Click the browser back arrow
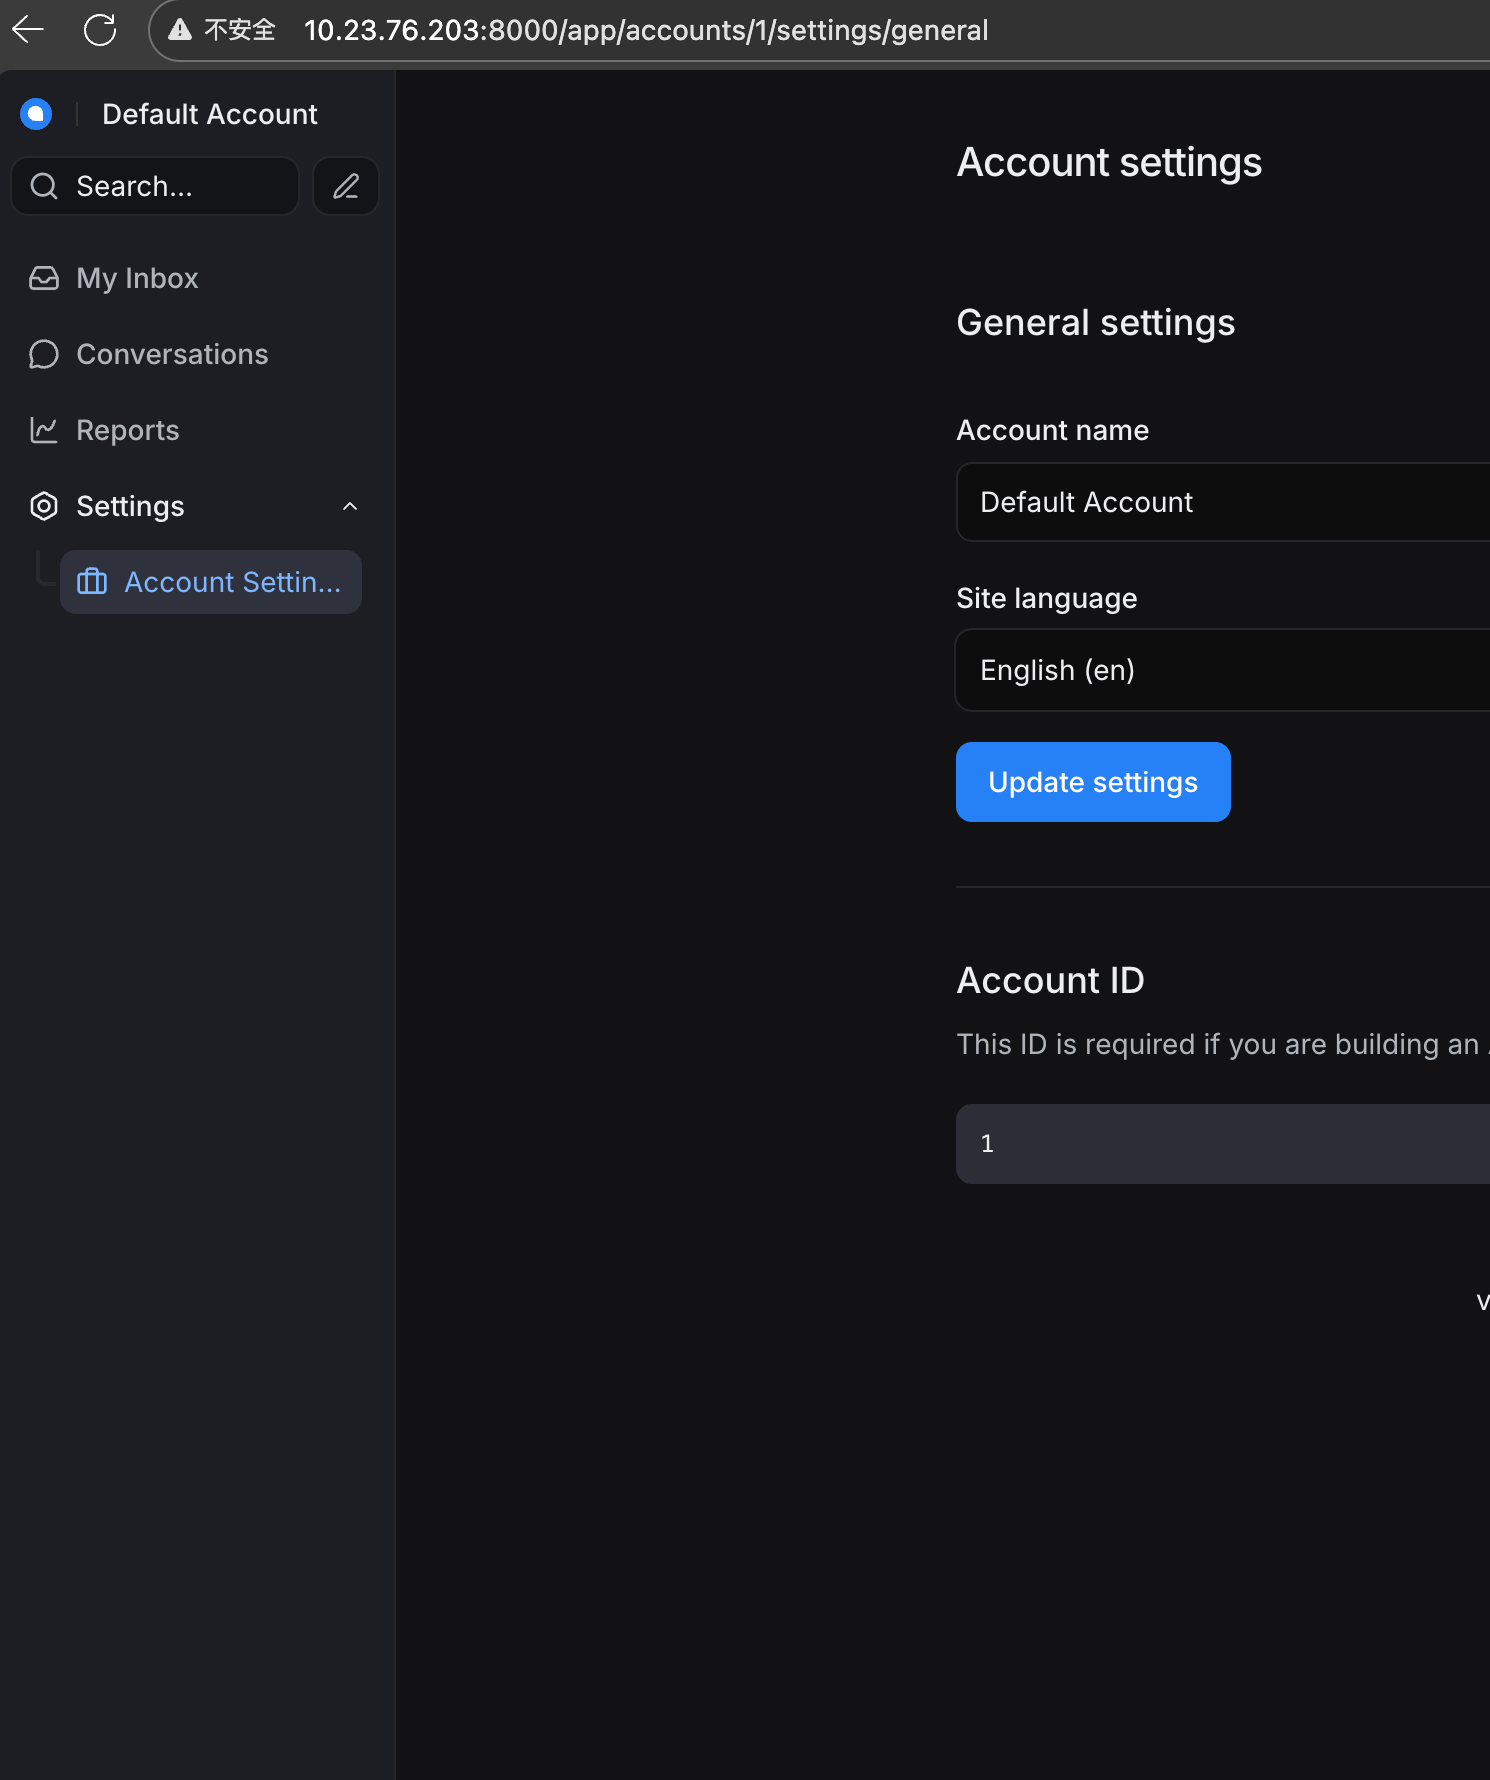Screen dimensions: 1490x1780 point(28,30)
